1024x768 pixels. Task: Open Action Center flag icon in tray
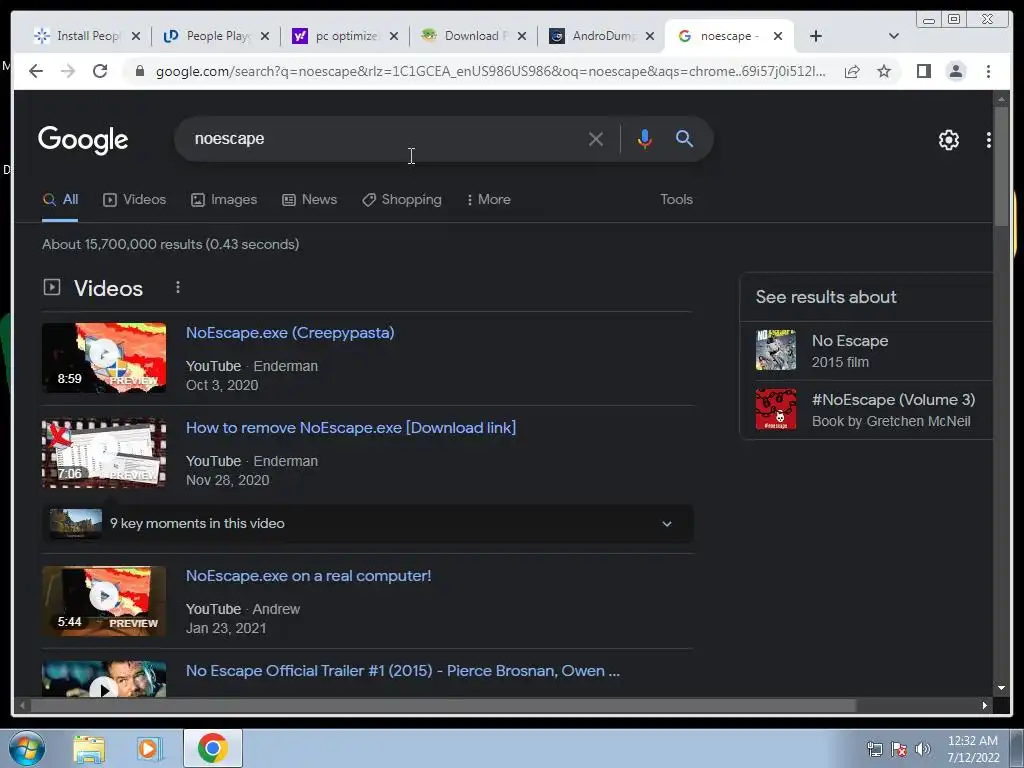pos(899,749)
